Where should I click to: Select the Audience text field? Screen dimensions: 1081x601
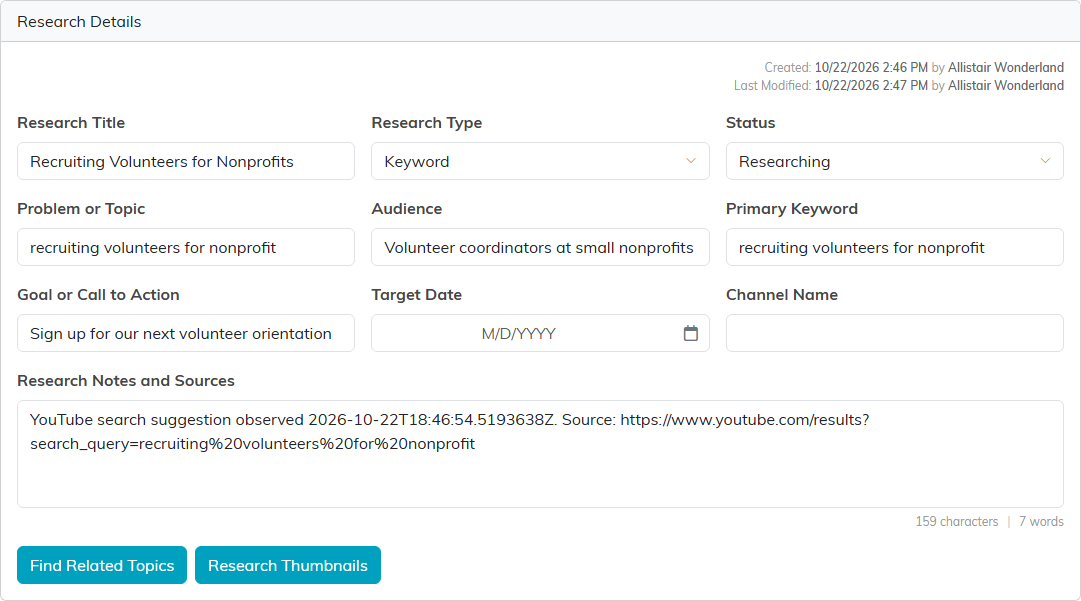pyautogui.click(x=540, y=247)
